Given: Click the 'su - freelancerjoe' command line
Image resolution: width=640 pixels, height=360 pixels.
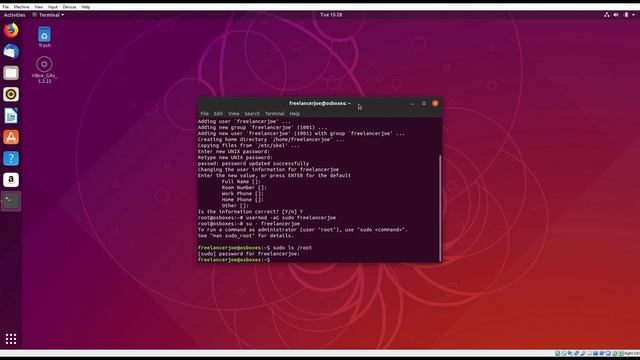Looking at the screenshot, I should click(x=249, y=224).
